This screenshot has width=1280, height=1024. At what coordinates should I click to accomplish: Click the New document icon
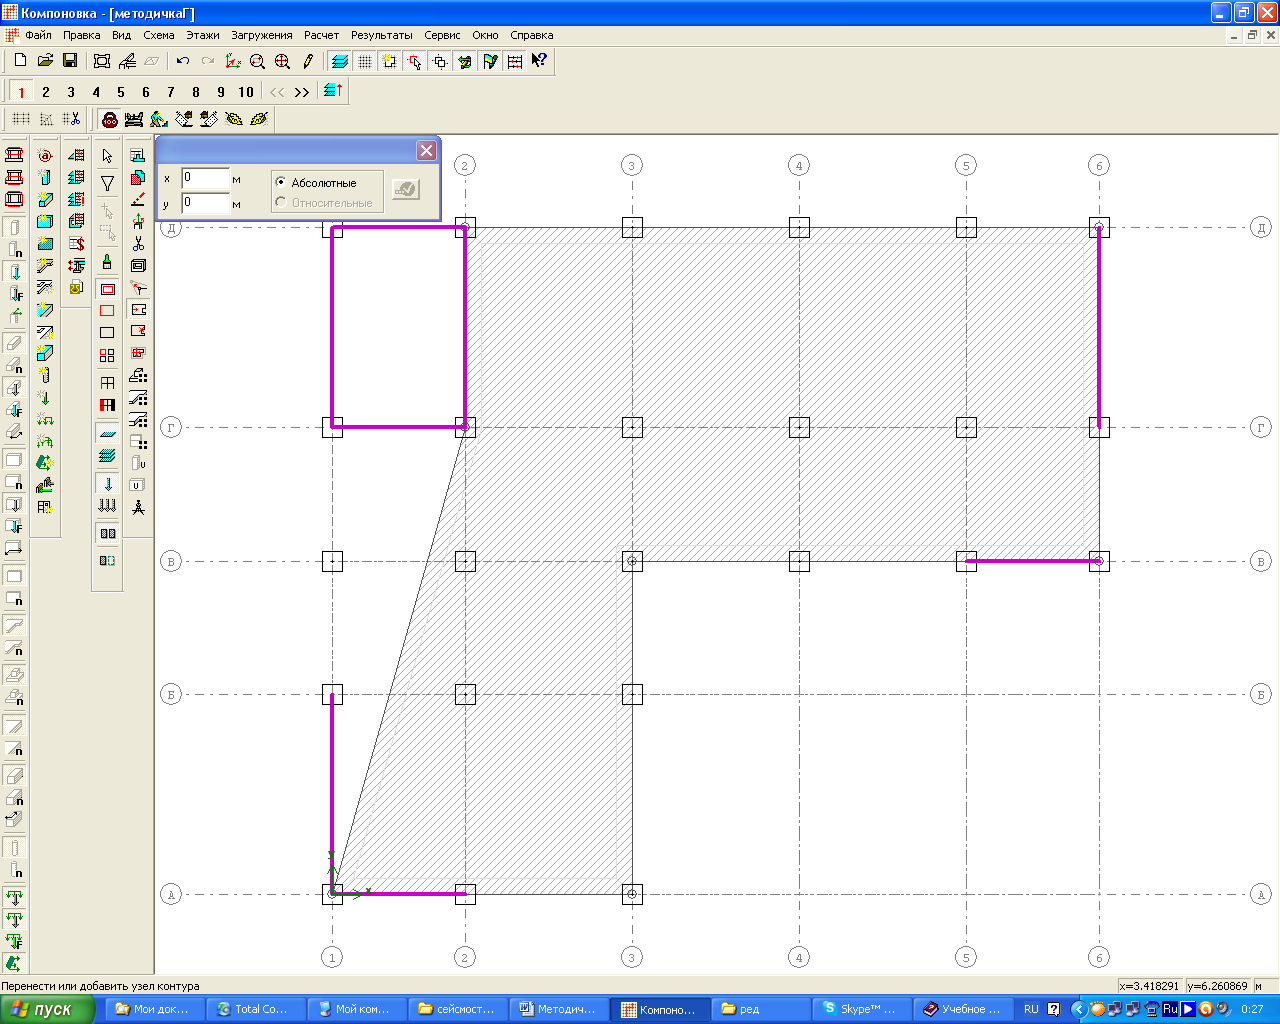pyautogui.click(x=20, y=61)
